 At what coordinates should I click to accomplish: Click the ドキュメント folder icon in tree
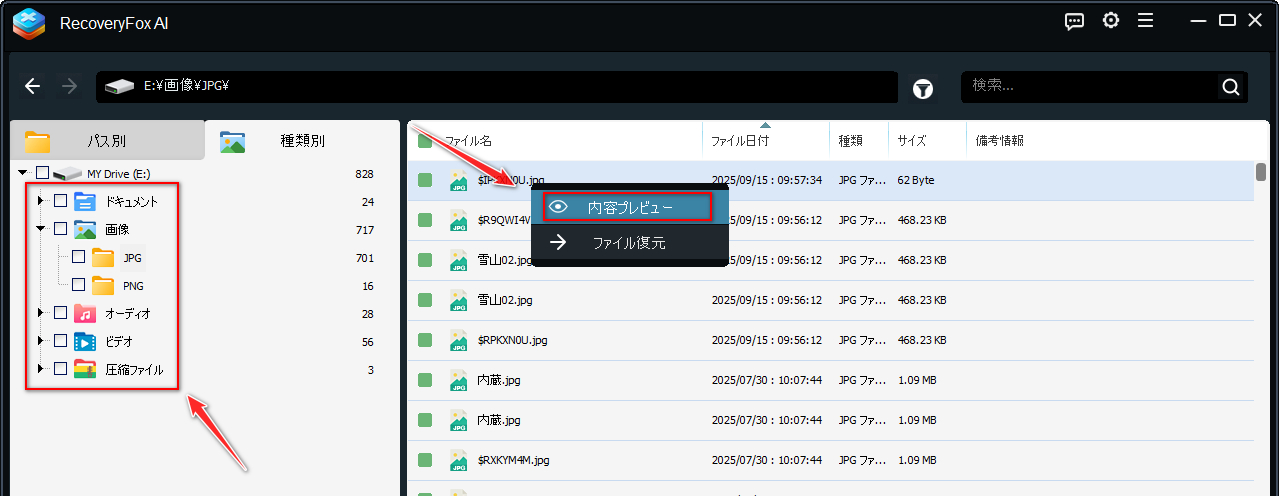(85, 201)
